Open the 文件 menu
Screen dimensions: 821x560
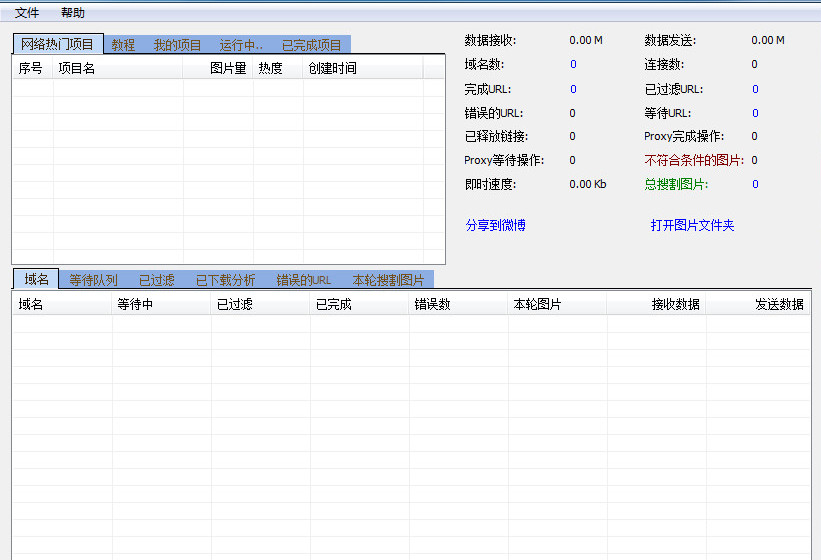(27, 13)
